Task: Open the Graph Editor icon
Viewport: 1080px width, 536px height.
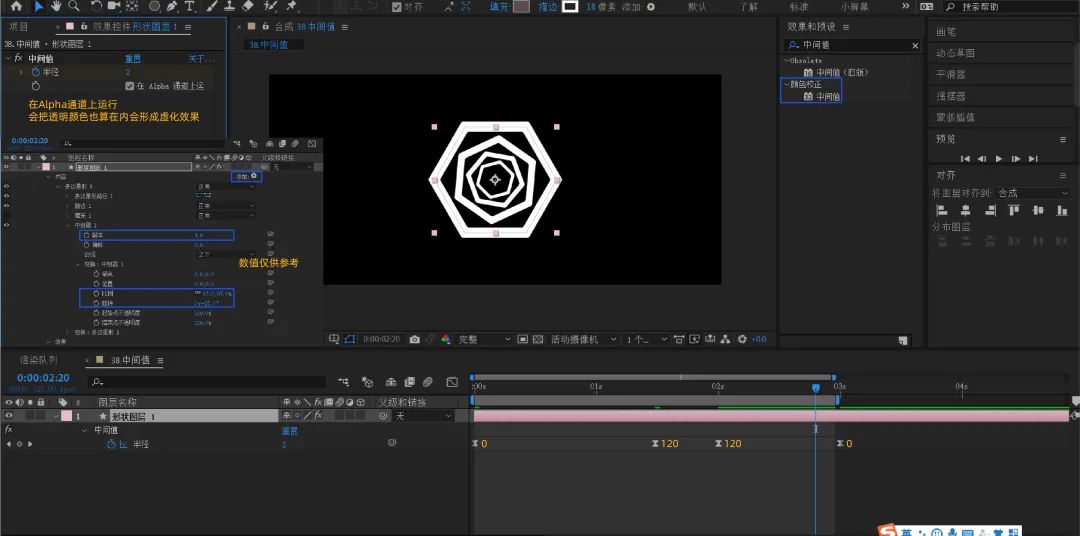Action: (x=452, y=381)
